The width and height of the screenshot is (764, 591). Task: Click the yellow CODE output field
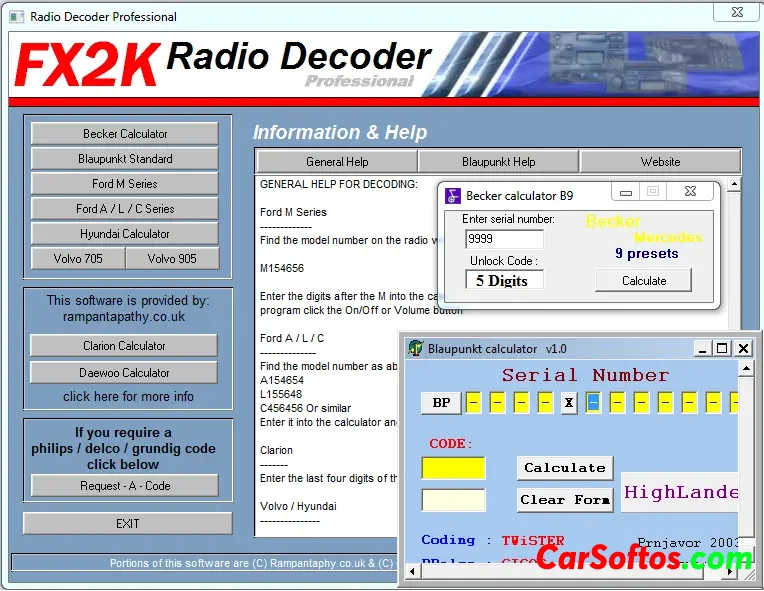[x=453, y=468]
